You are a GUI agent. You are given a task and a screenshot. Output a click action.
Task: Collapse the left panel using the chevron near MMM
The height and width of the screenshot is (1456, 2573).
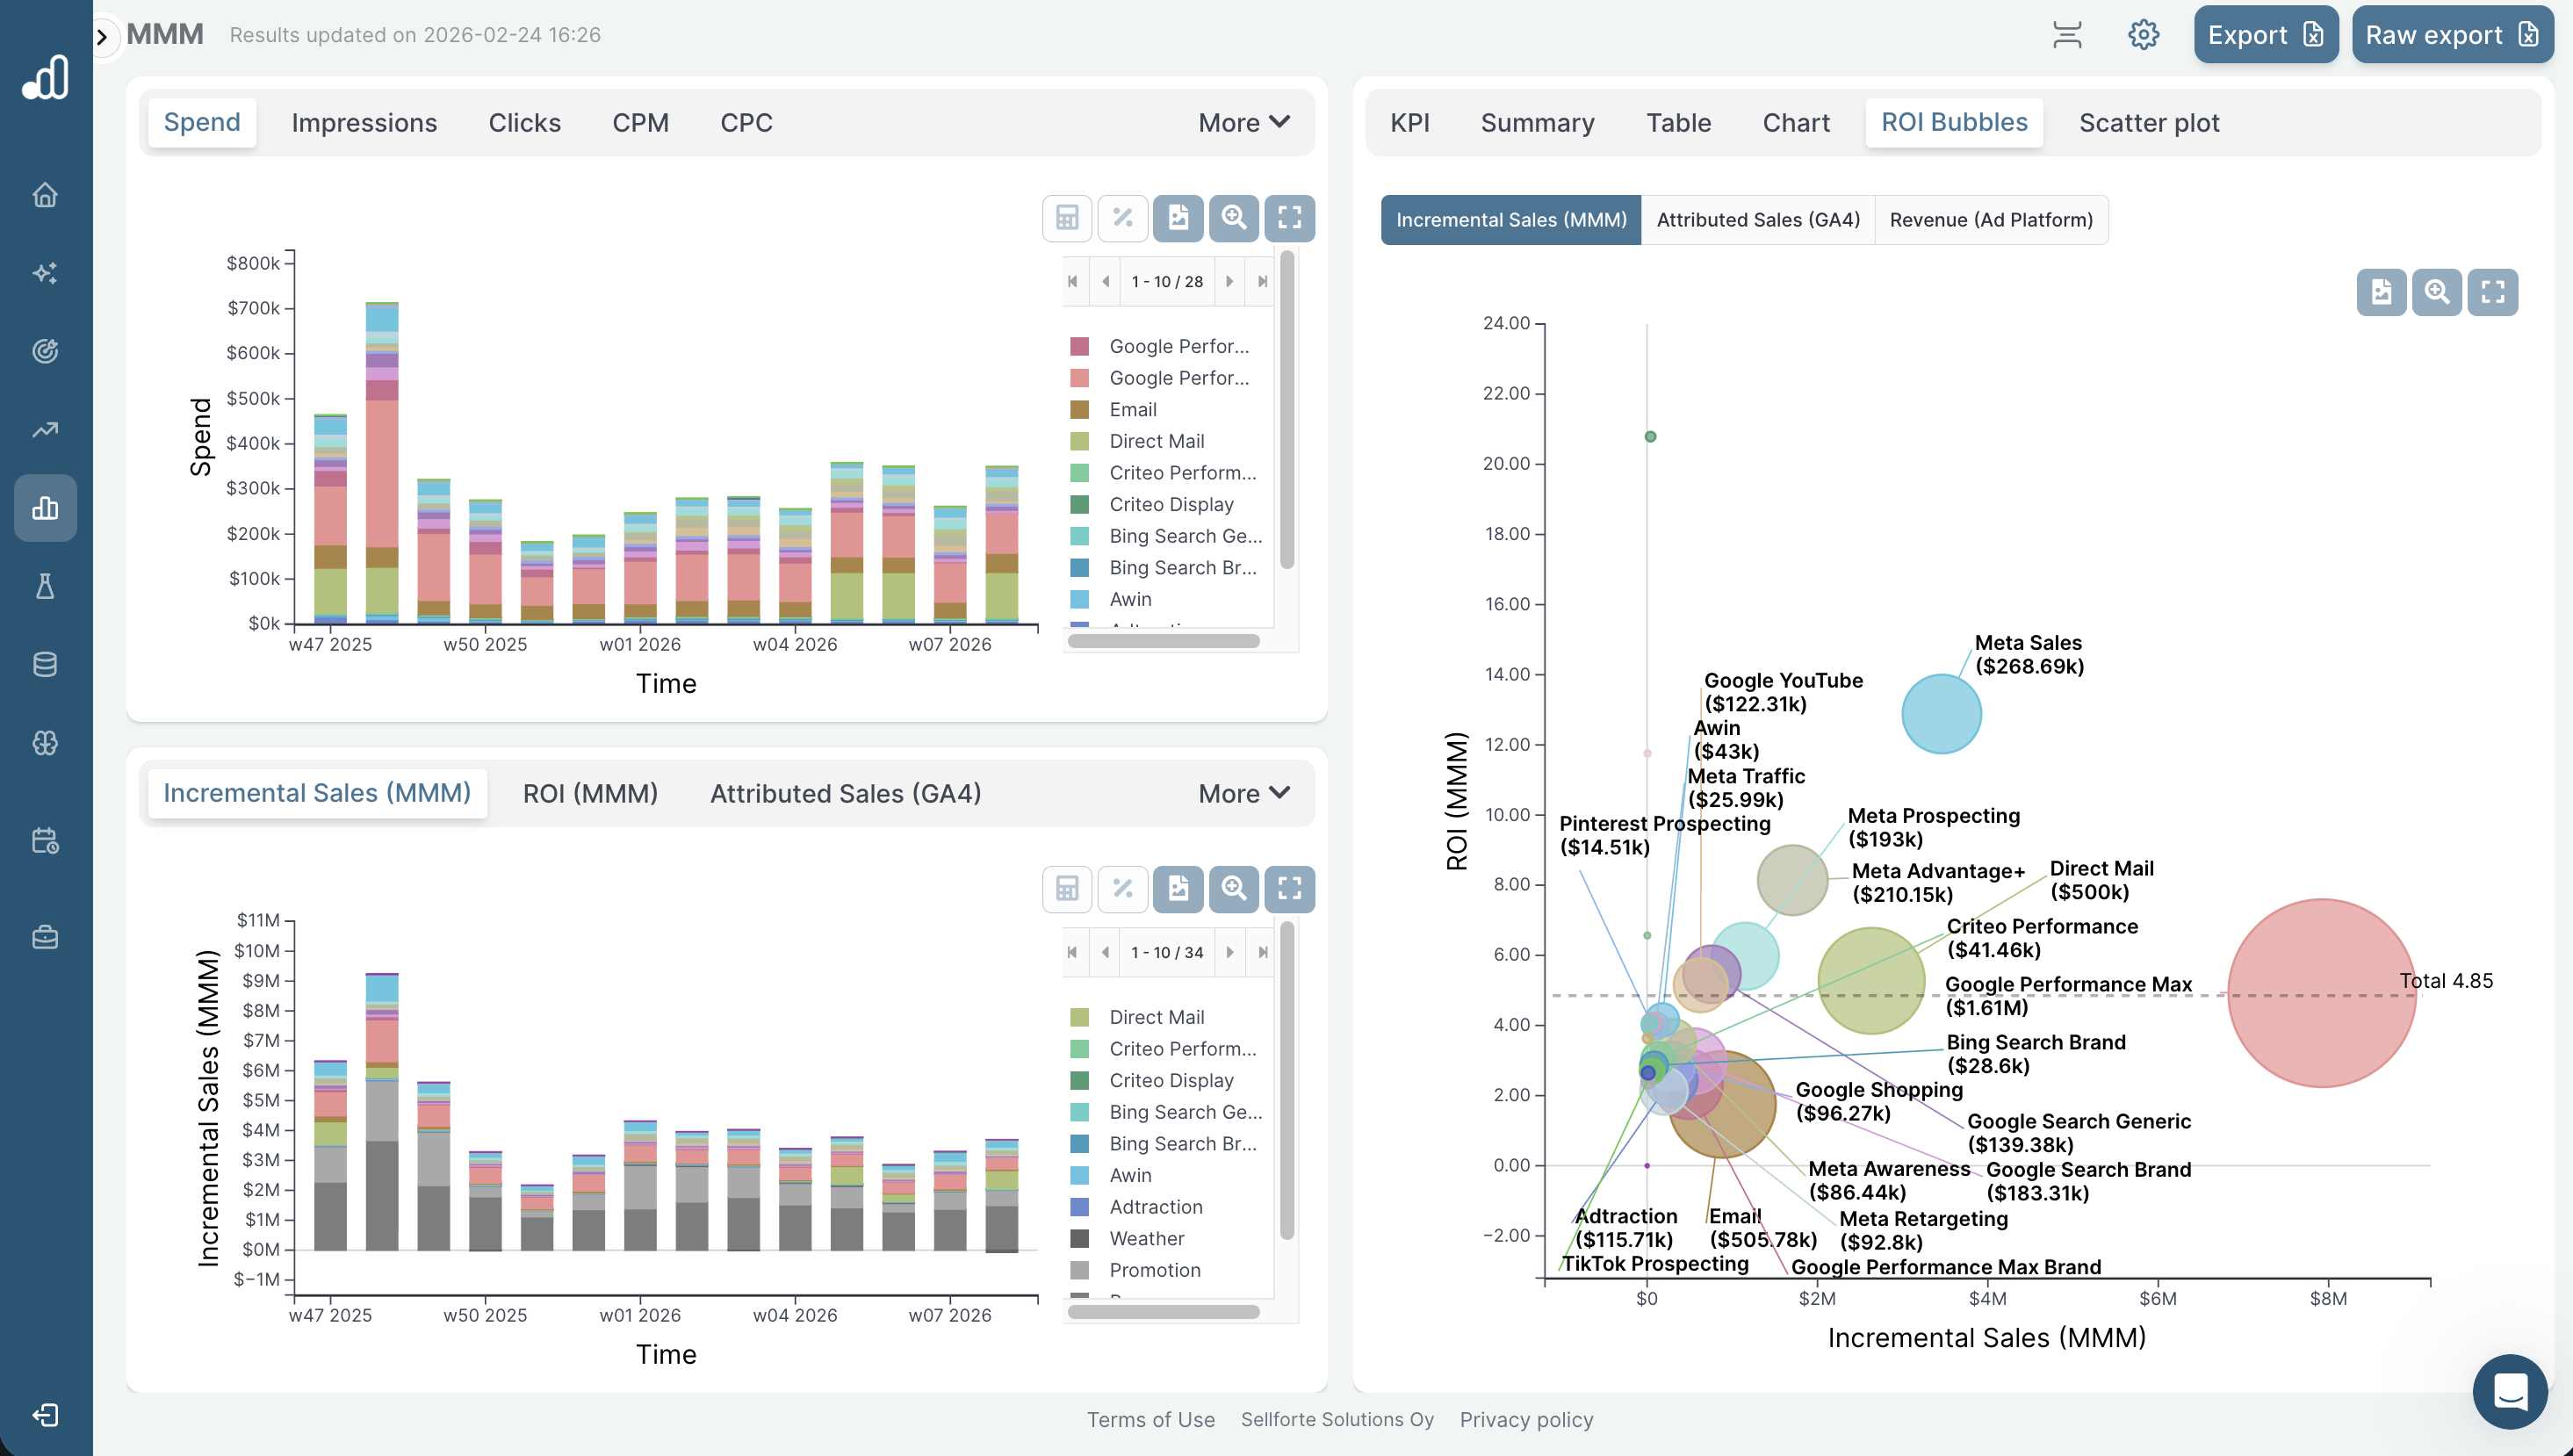coord(101,37)
